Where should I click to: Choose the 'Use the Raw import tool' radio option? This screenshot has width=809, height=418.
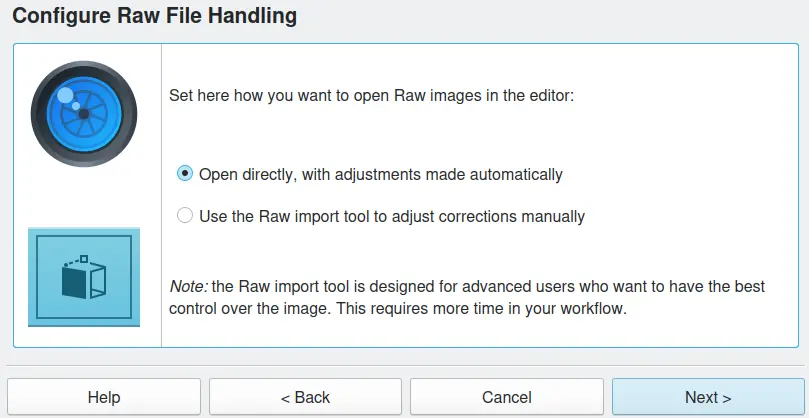(184, 216)
